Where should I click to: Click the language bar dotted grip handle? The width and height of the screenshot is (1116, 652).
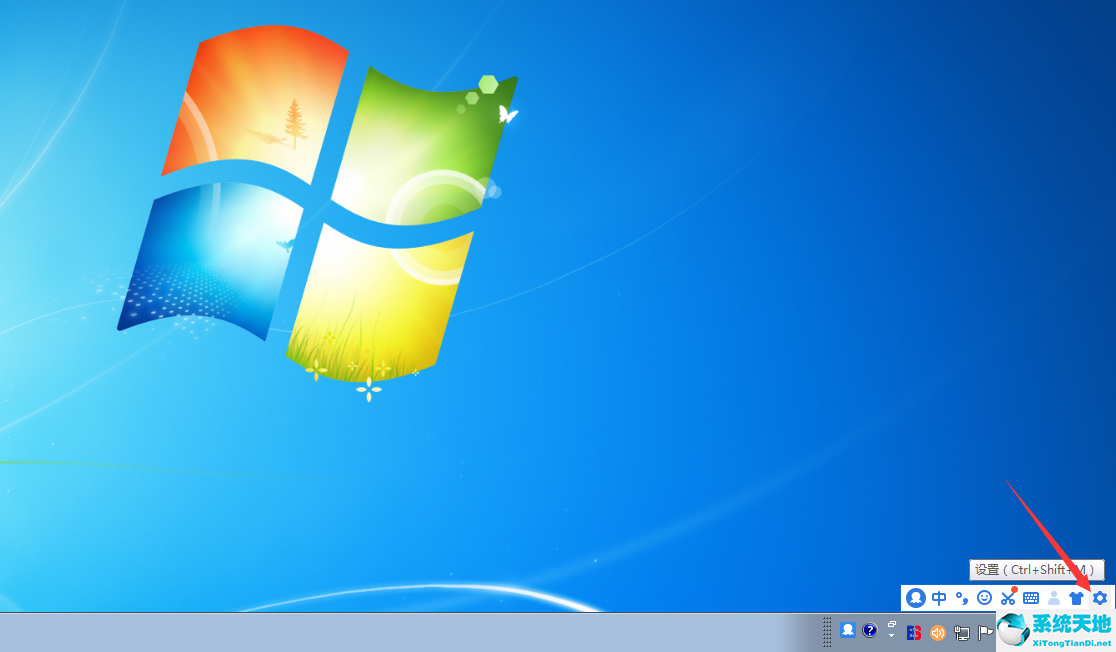pos(826,631)
